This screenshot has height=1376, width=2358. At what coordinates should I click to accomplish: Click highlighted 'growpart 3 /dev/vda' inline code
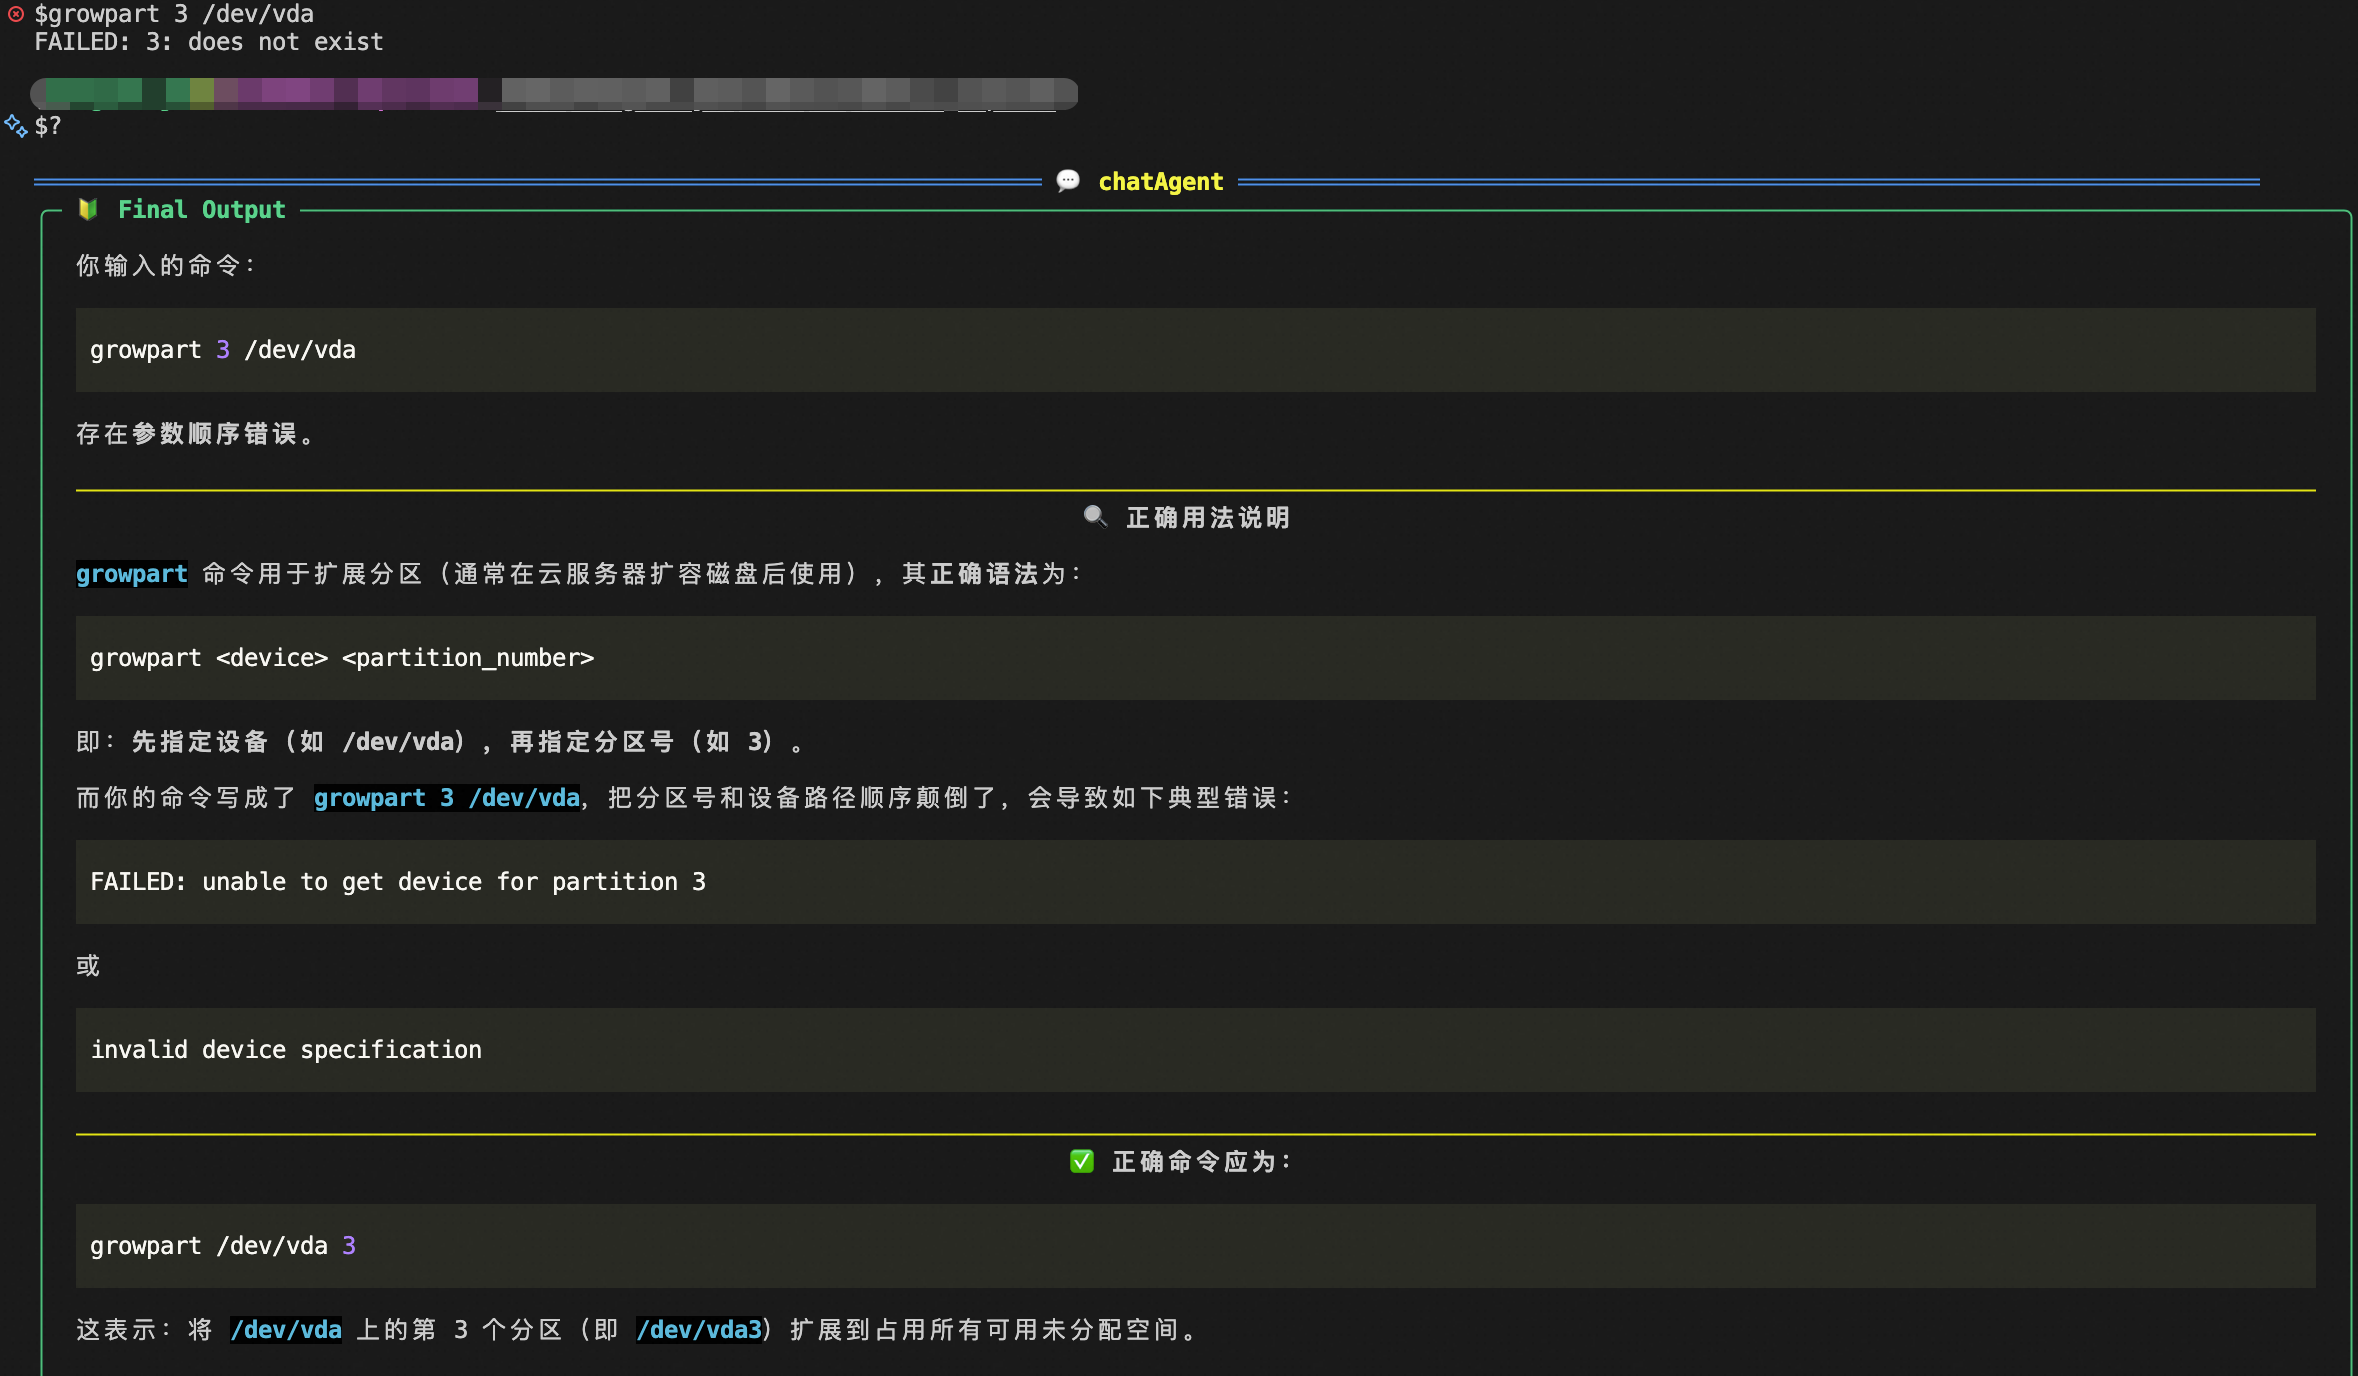pyautogui.click(x=446, y=798)
